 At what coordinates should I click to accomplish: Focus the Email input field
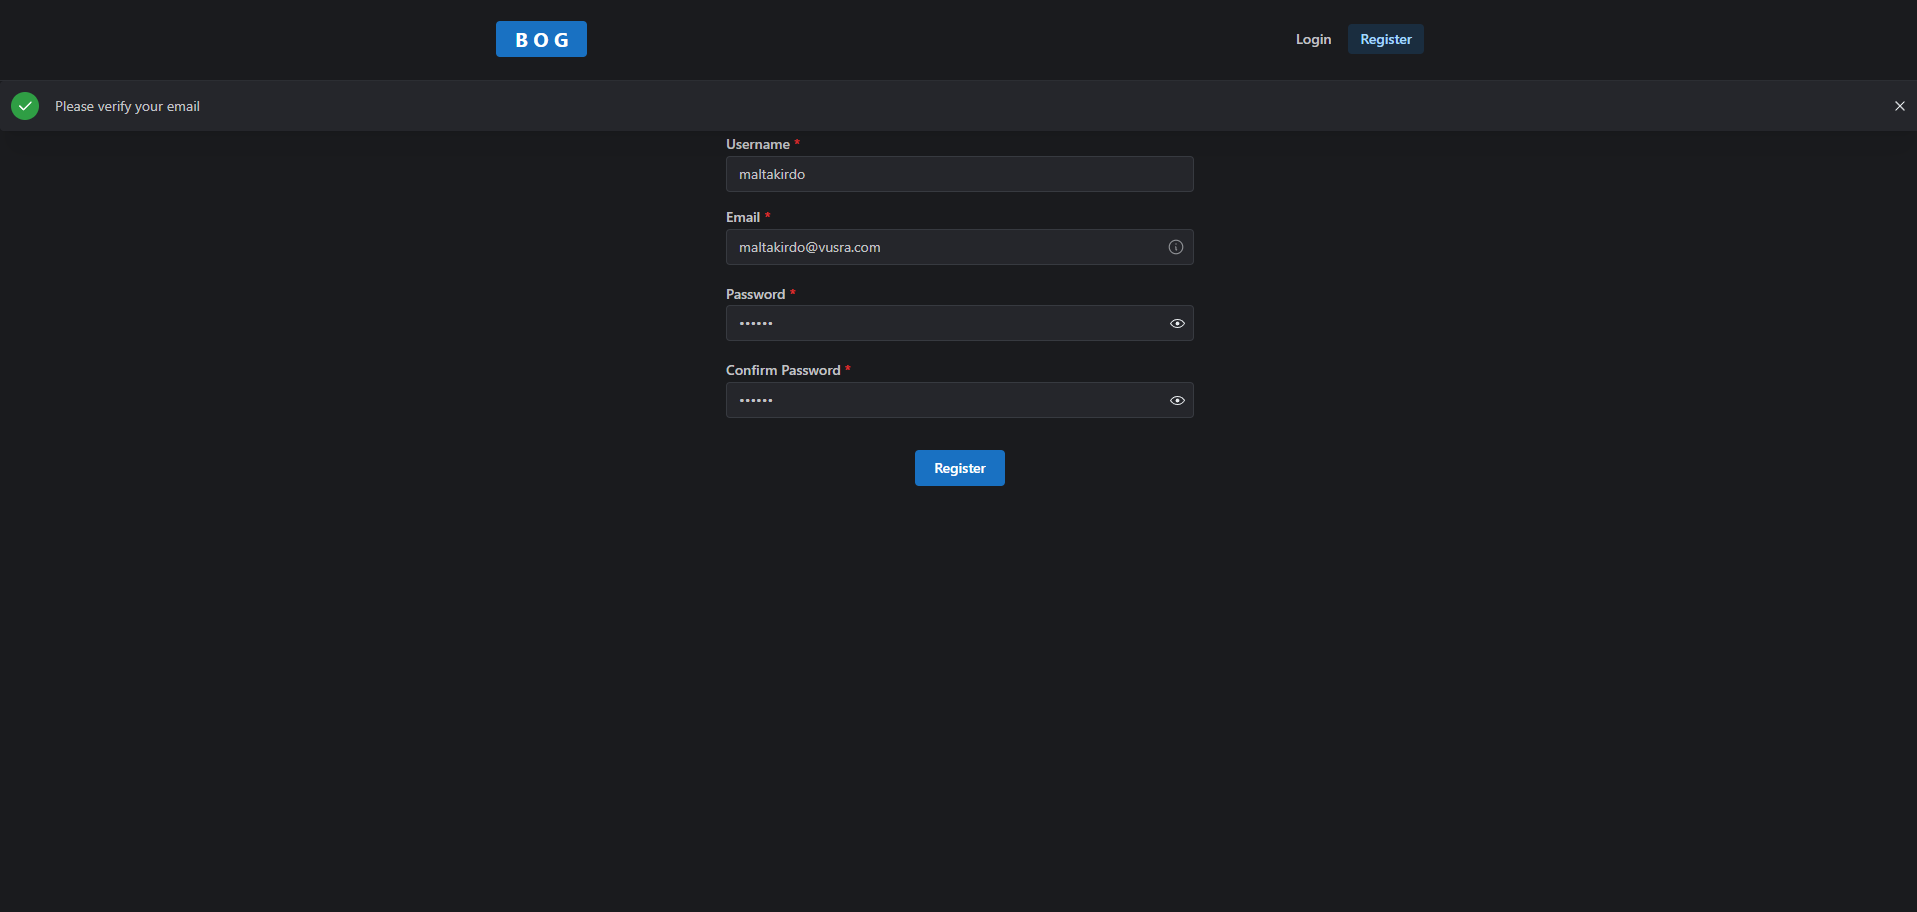959,247
